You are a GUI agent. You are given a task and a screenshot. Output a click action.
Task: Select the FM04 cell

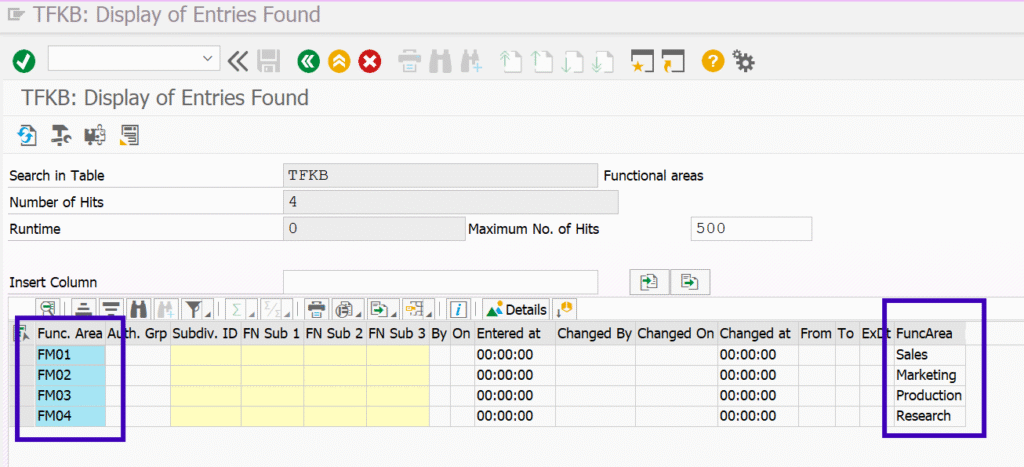(x=70, y=416)
